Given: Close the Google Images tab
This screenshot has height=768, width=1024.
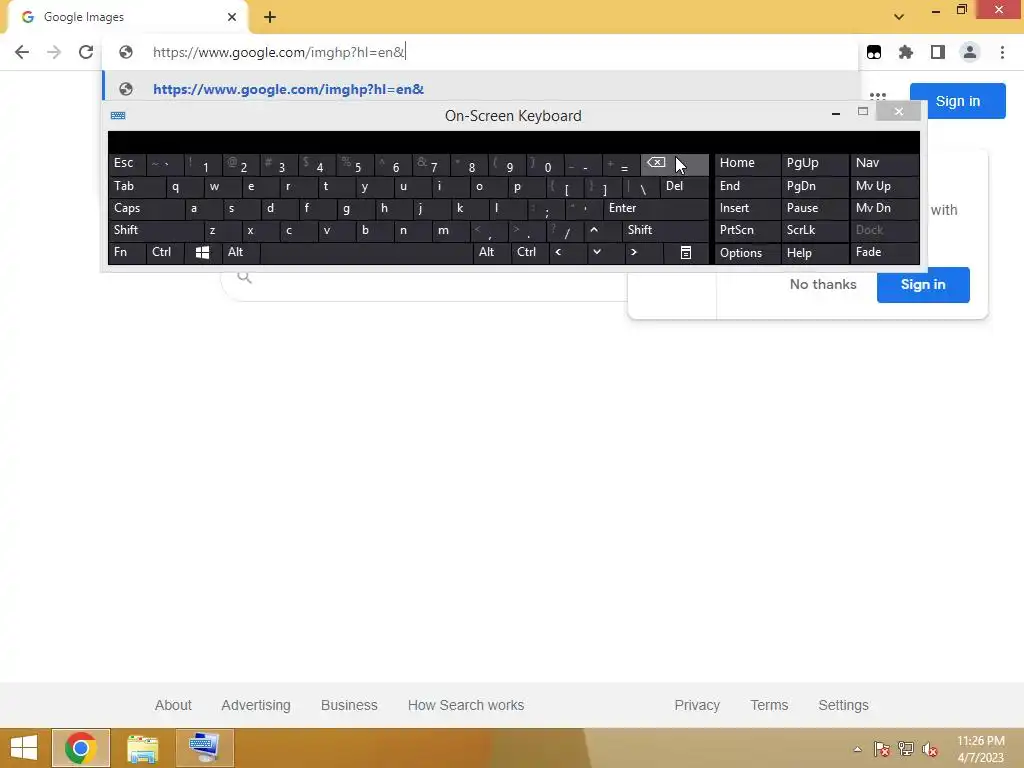Looking at the screenshot, I should 232,17.
